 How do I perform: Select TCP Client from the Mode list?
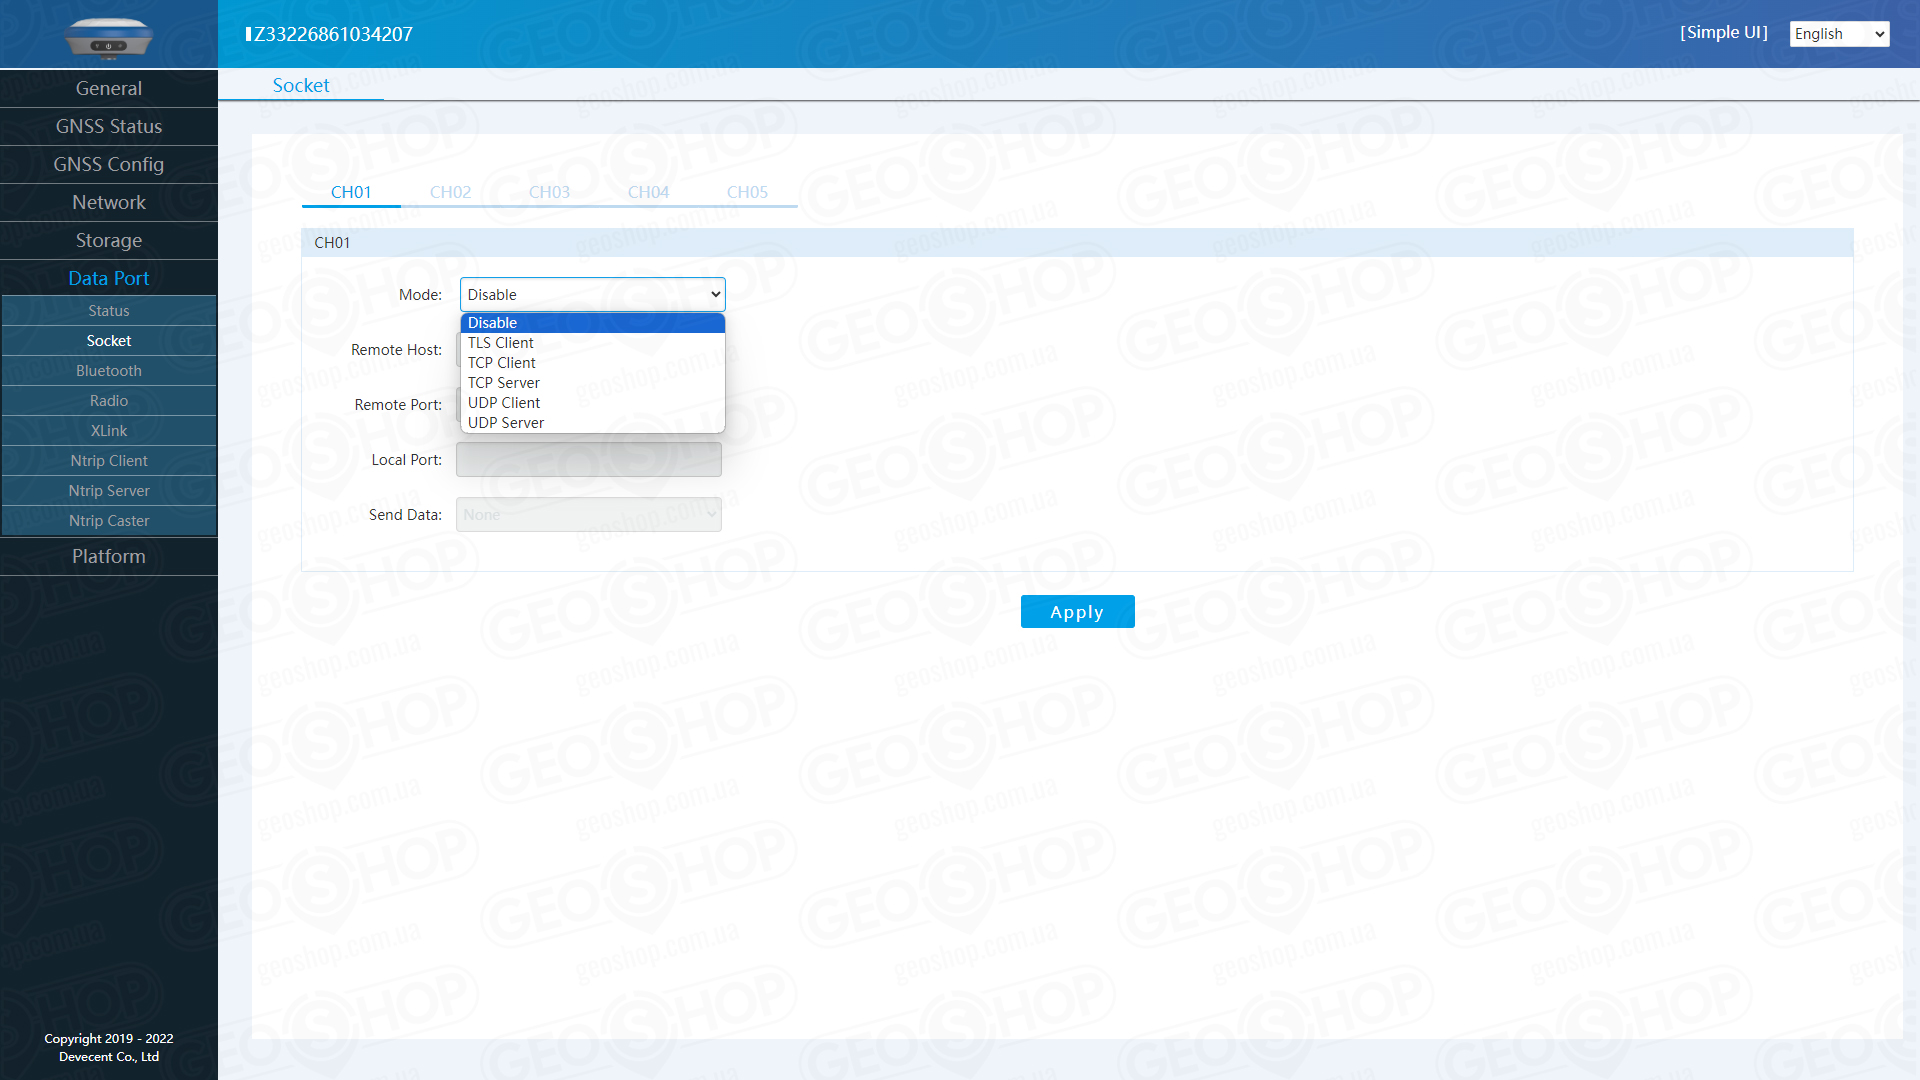(x=502, y=363)
